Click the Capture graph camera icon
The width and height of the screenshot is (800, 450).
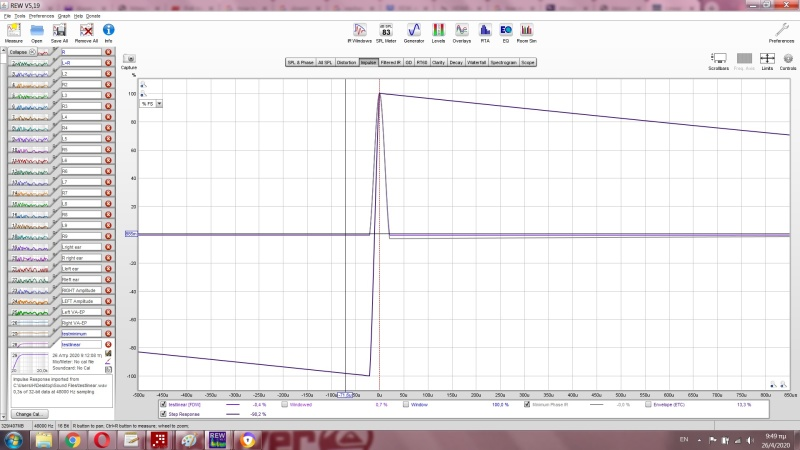tap(129, 60)
